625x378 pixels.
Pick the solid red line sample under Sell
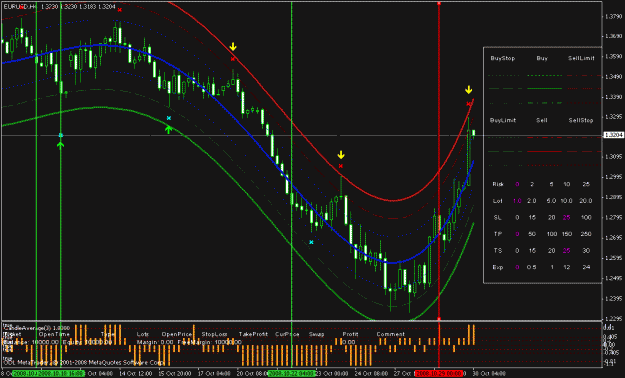coord(544,152)
